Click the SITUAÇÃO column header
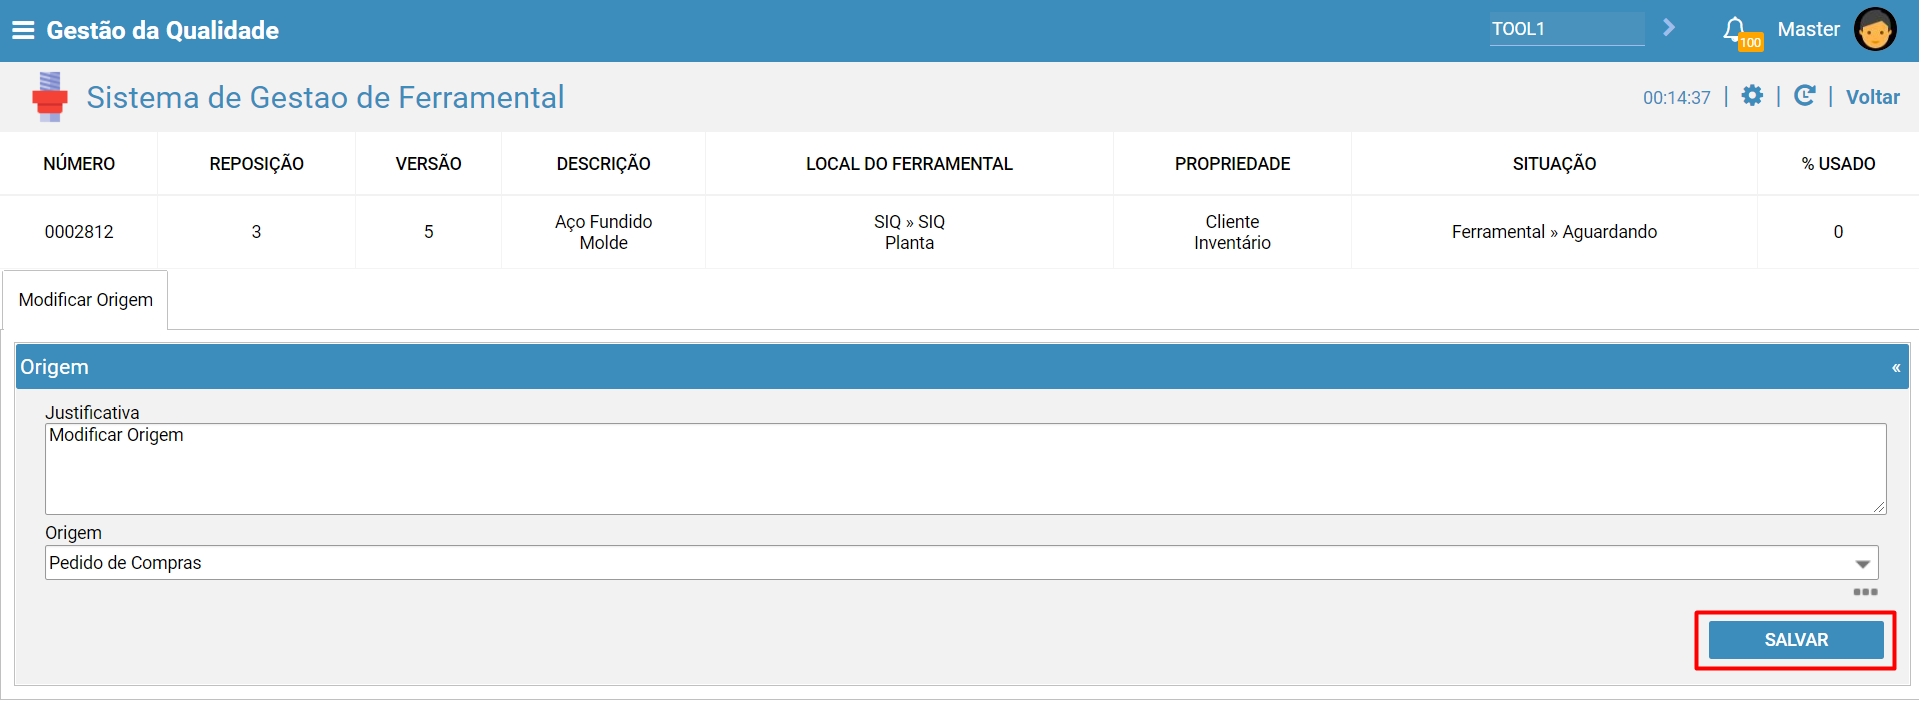1919x702 pixels. [1554, 164]
